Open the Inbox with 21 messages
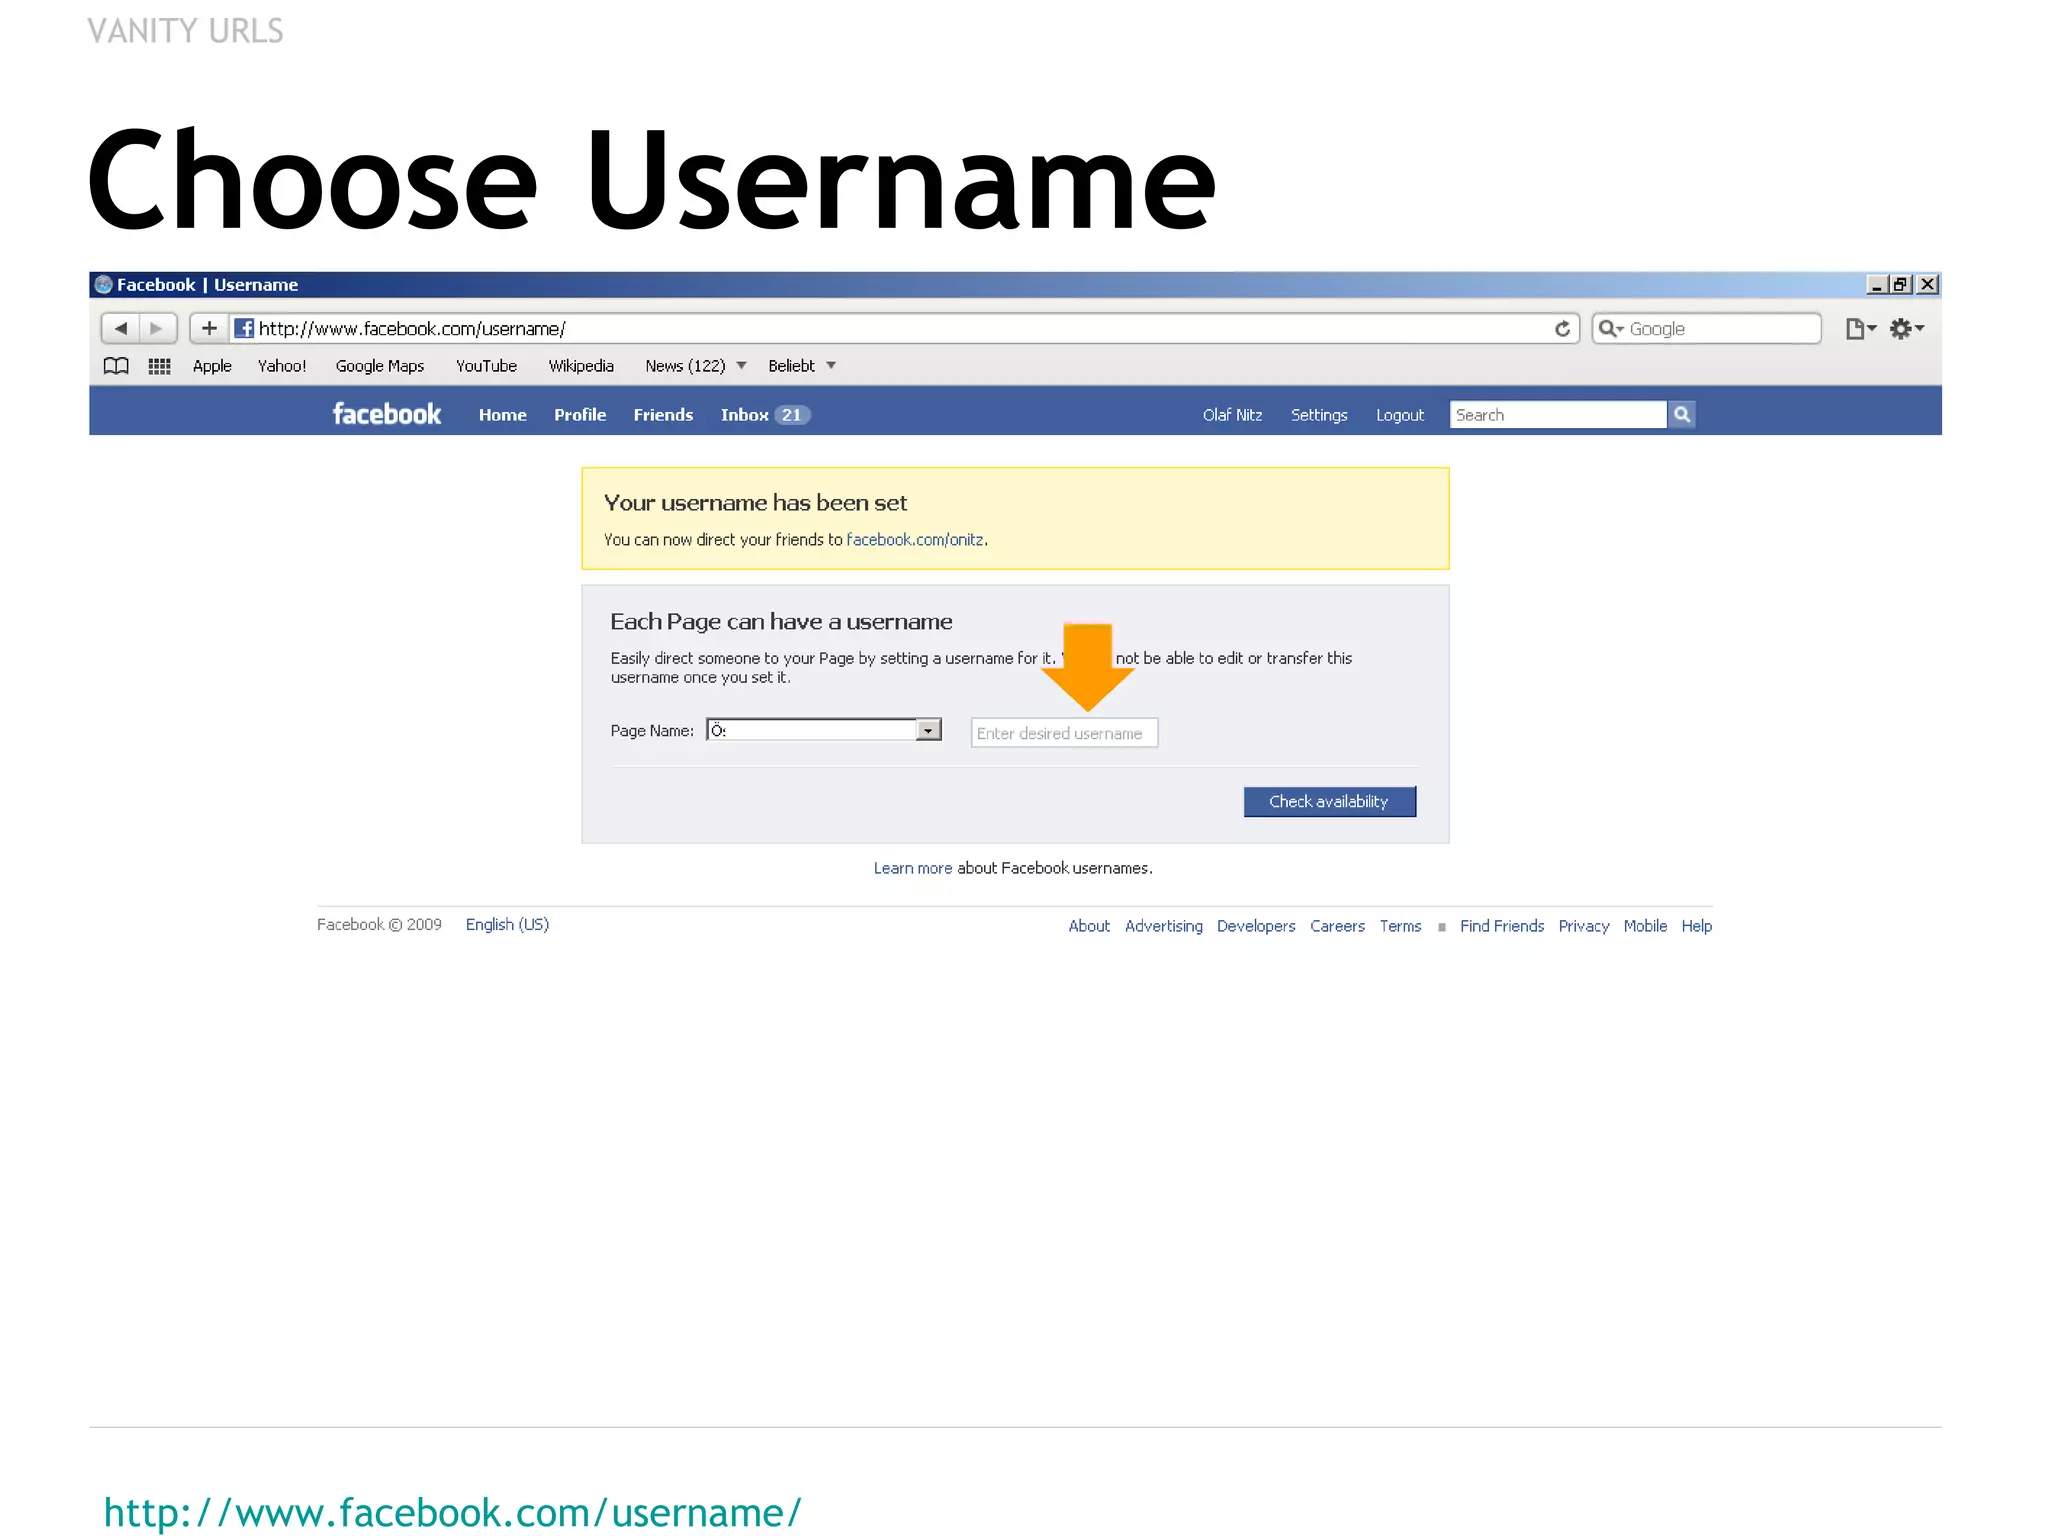The image size is (2048, 1536). point(765,415)
